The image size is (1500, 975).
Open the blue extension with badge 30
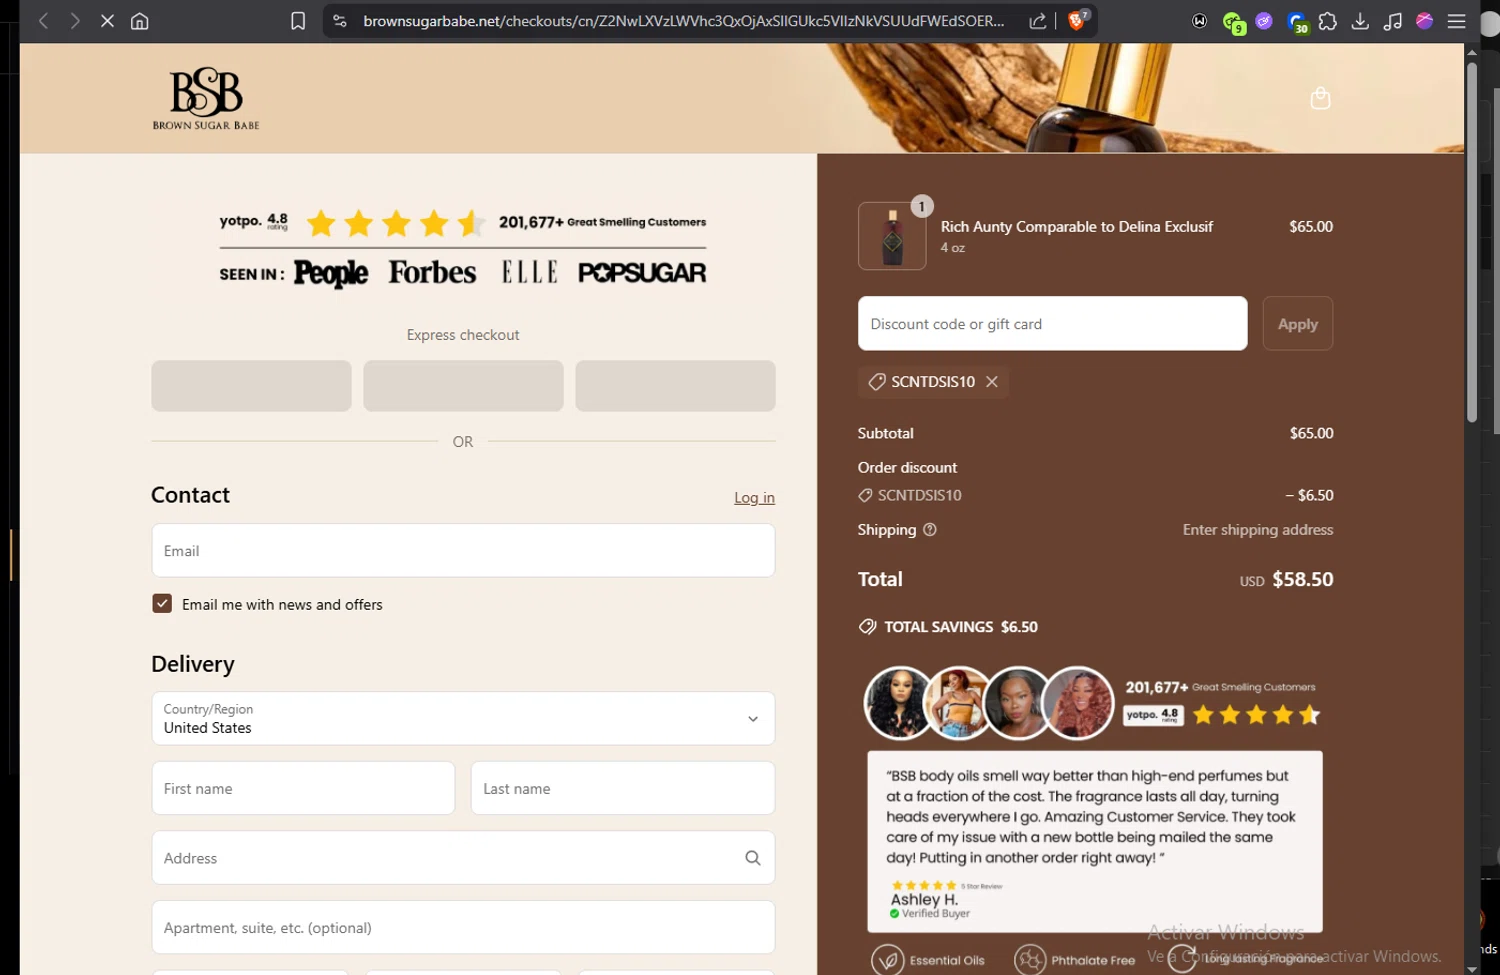1298,22
